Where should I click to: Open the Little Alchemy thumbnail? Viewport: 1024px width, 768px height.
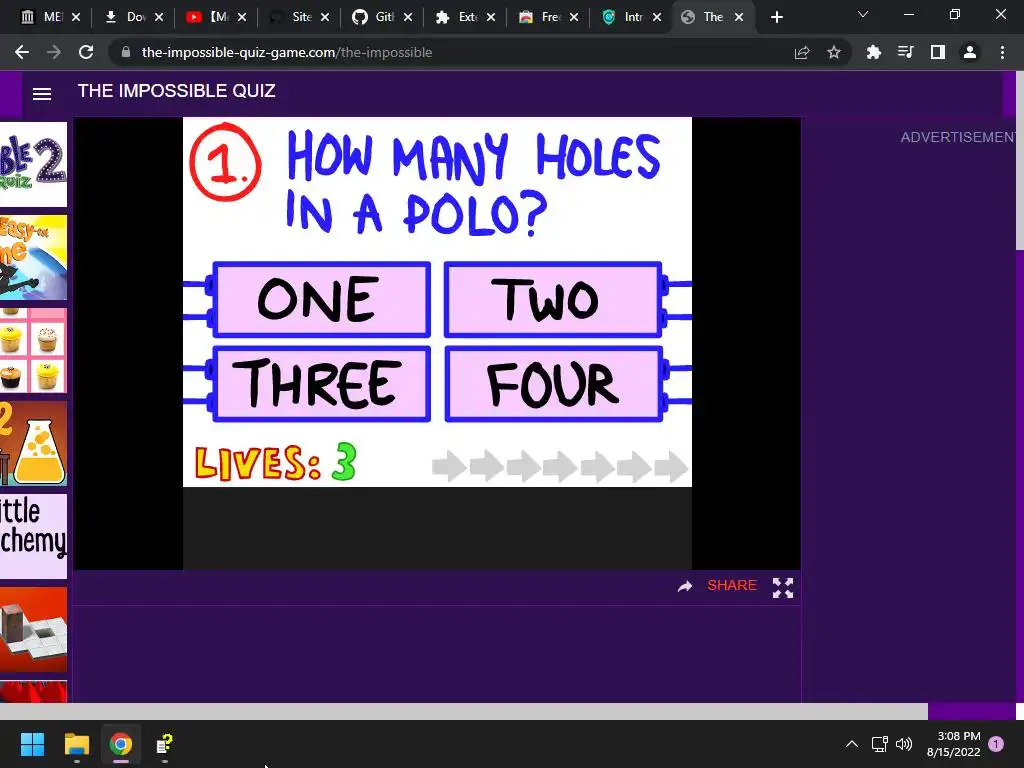click(x=33, y=536)
